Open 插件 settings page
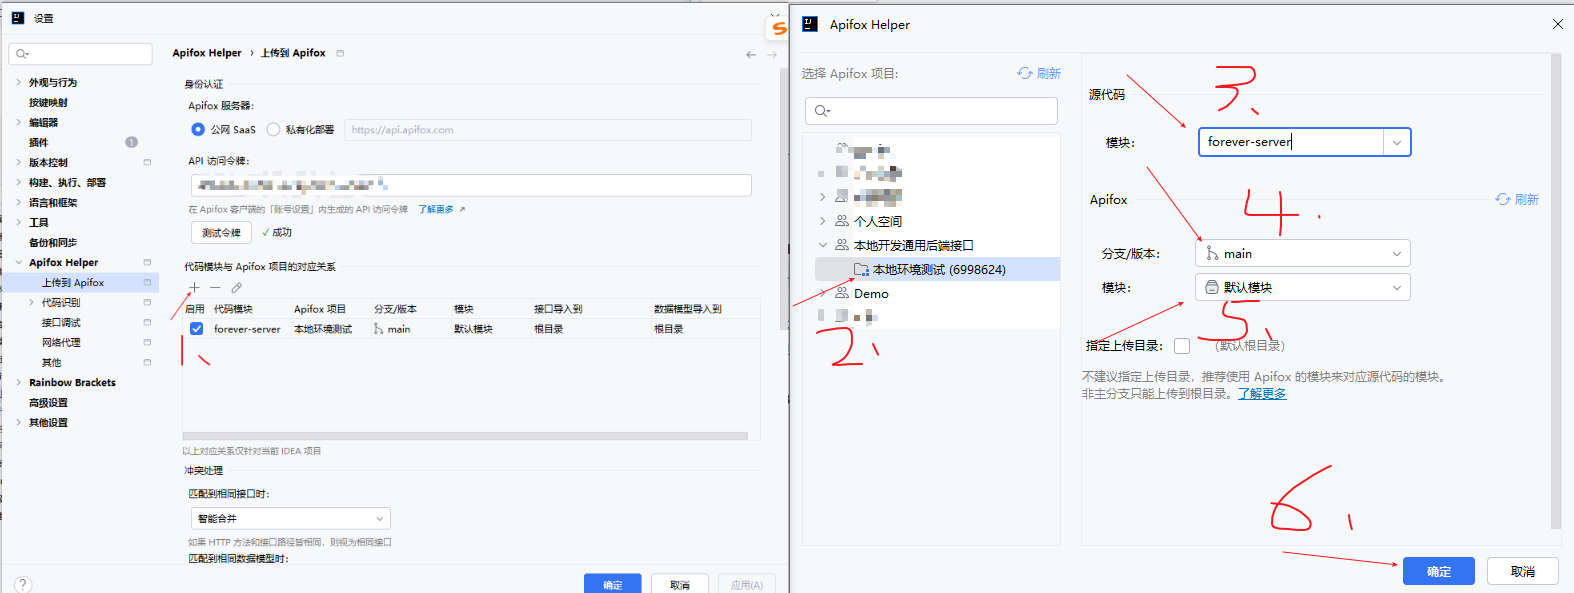 point(38,142)
